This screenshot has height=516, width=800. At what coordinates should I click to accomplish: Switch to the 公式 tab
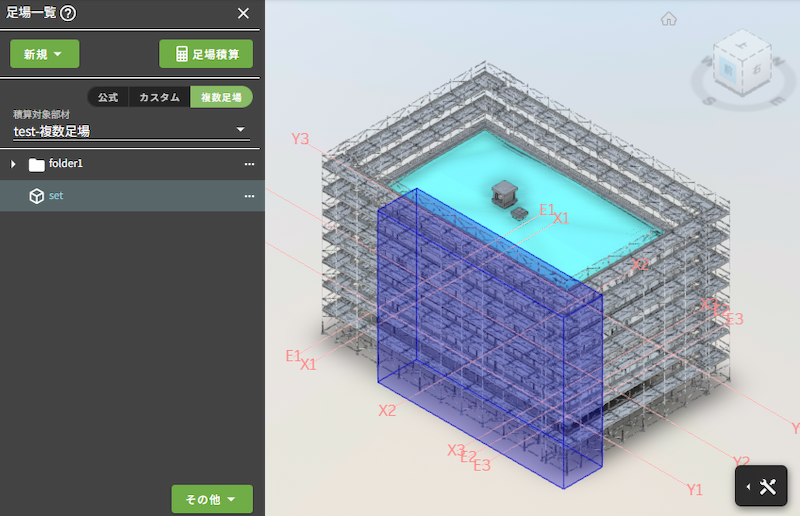click(x=108, y=97)
